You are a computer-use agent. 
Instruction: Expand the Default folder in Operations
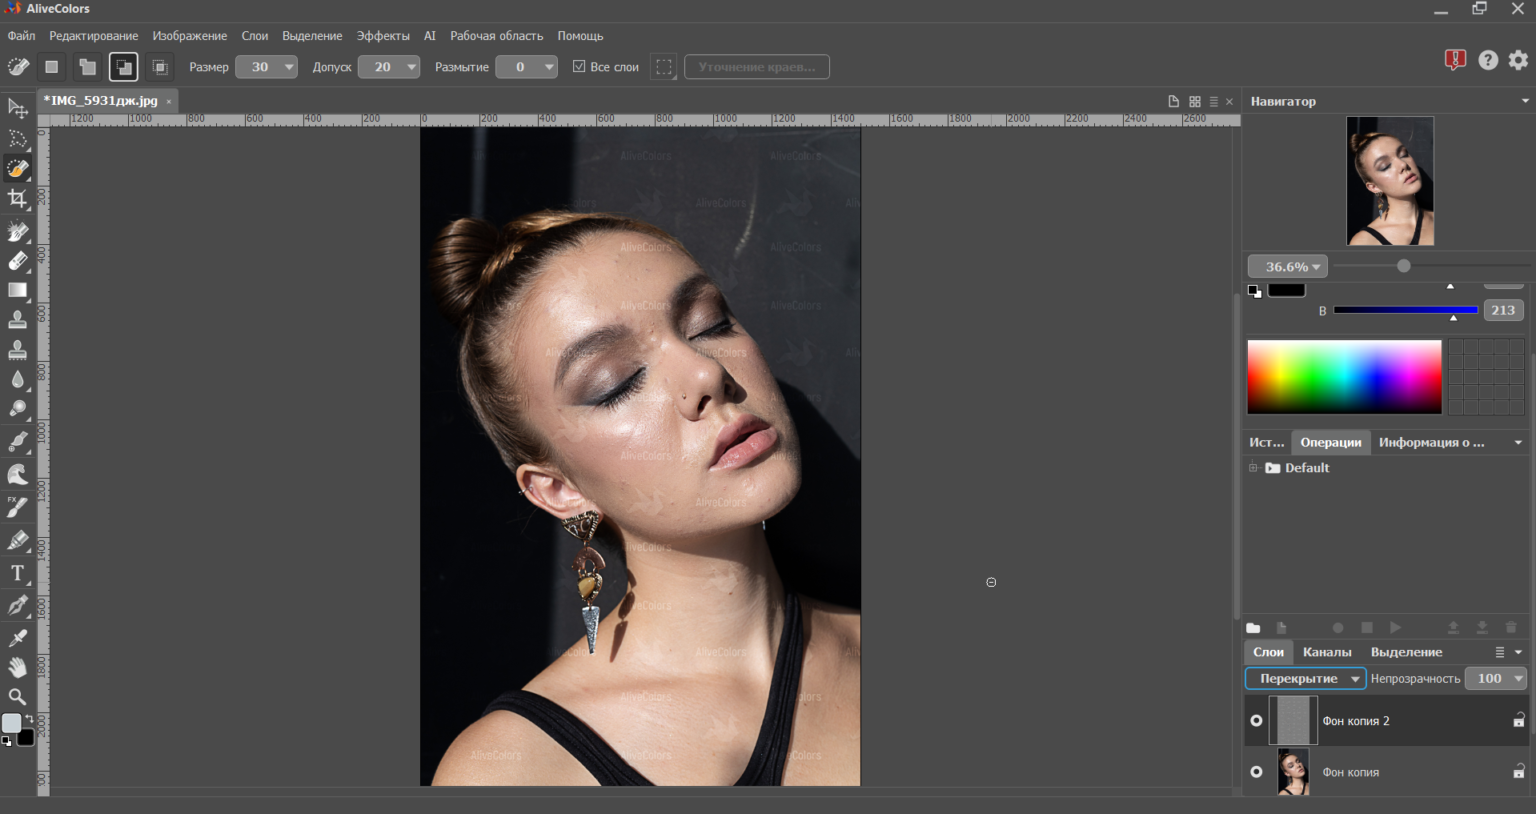(1253, 468)
